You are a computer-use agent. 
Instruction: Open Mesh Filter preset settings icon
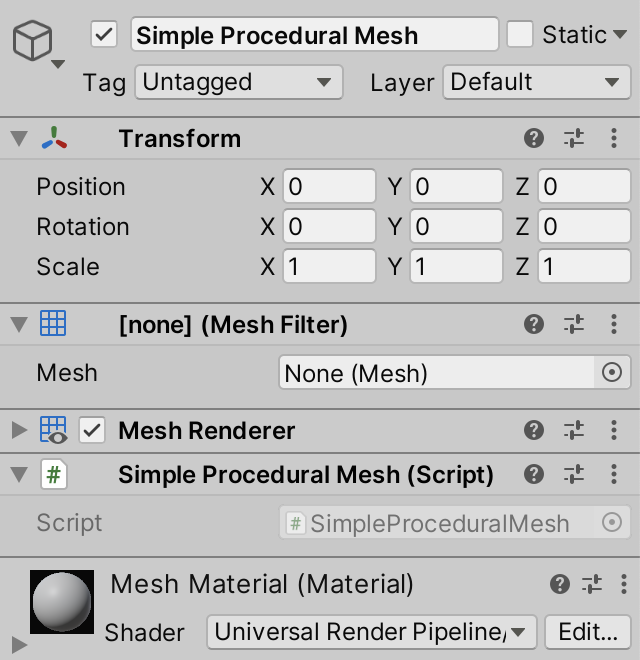click(x=574, y=324)
